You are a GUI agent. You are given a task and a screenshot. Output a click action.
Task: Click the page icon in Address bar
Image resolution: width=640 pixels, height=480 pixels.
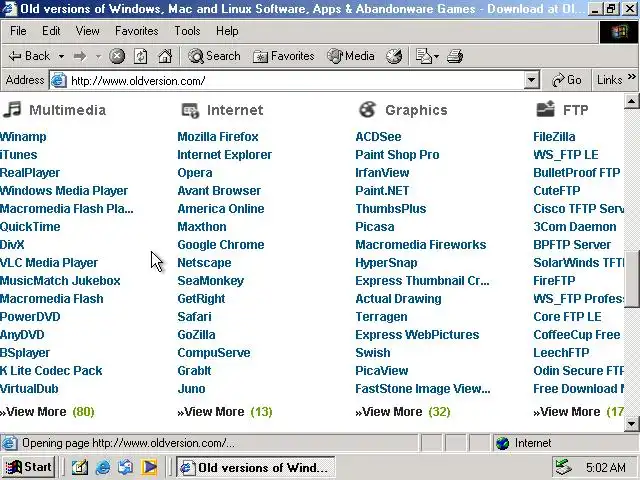pos(58,80)
